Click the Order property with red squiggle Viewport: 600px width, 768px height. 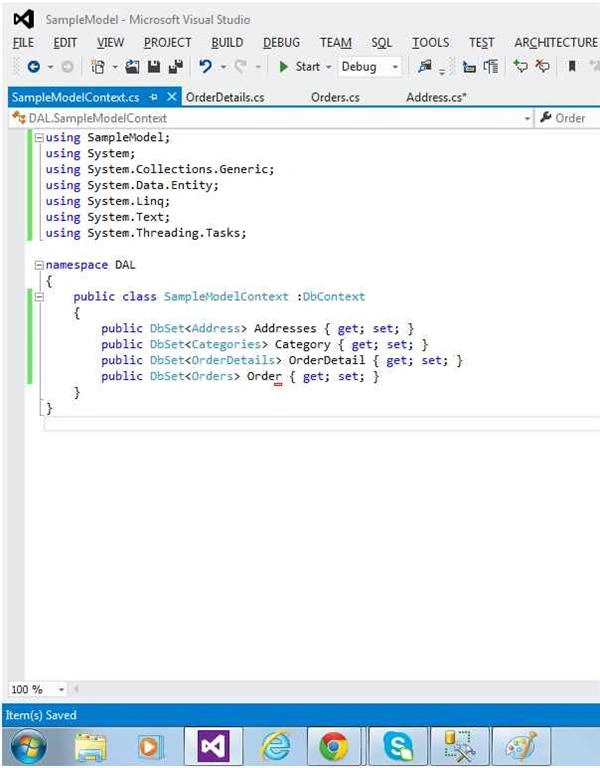click(264, 377)
